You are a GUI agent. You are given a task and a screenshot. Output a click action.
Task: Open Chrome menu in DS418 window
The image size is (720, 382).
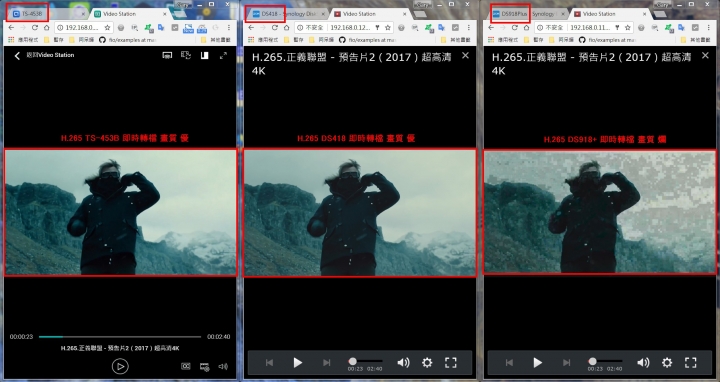[468, 28]
